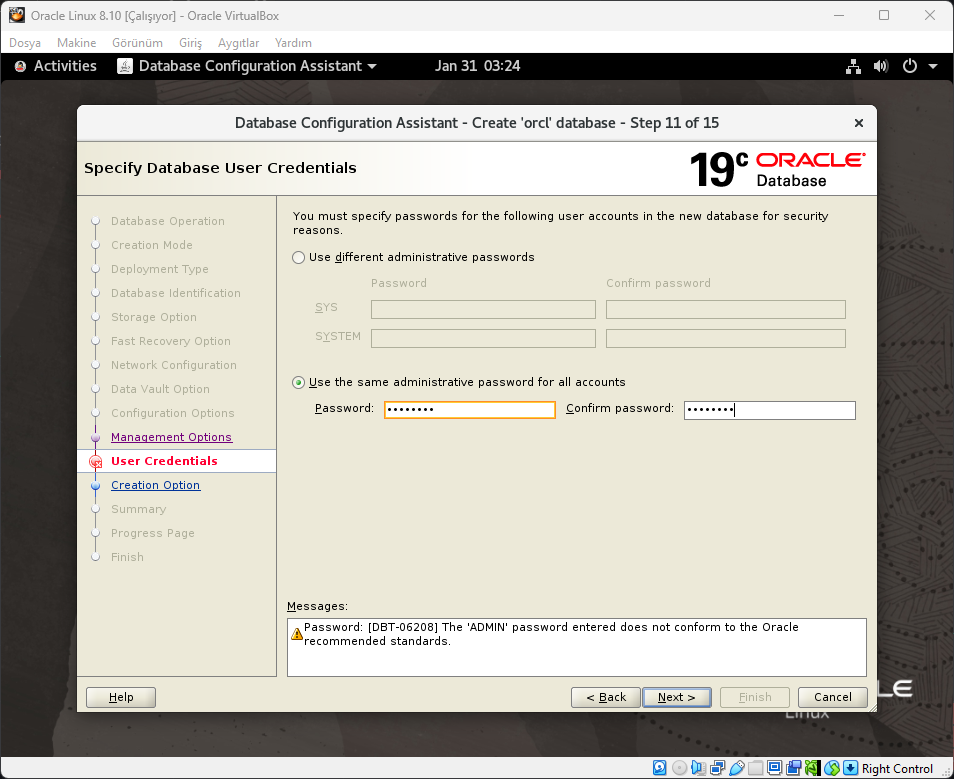Viewport: 954px width, 779px height.
Task: Go back with the Back button
Action: coord(606,697)
